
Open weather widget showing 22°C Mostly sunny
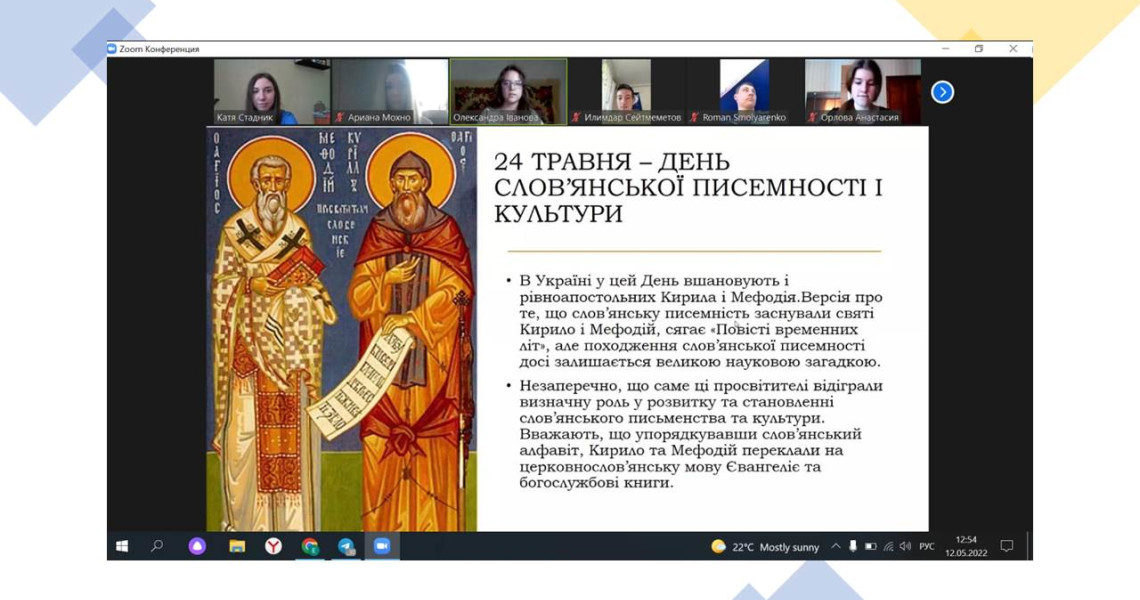pyautogui.click(x=765, y=547)
